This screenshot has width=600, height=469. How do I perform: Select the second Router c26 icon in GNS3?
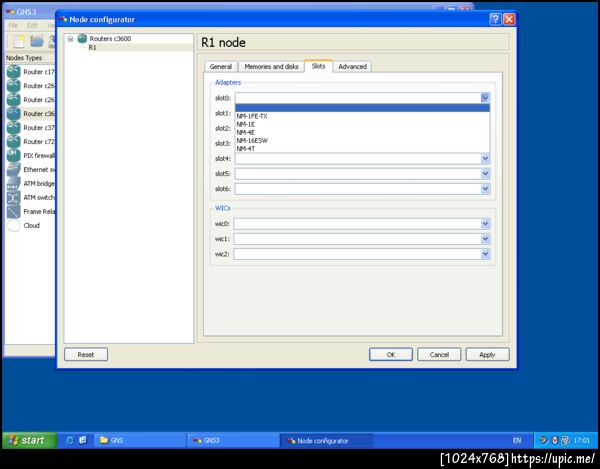click(x=13, y=100)
